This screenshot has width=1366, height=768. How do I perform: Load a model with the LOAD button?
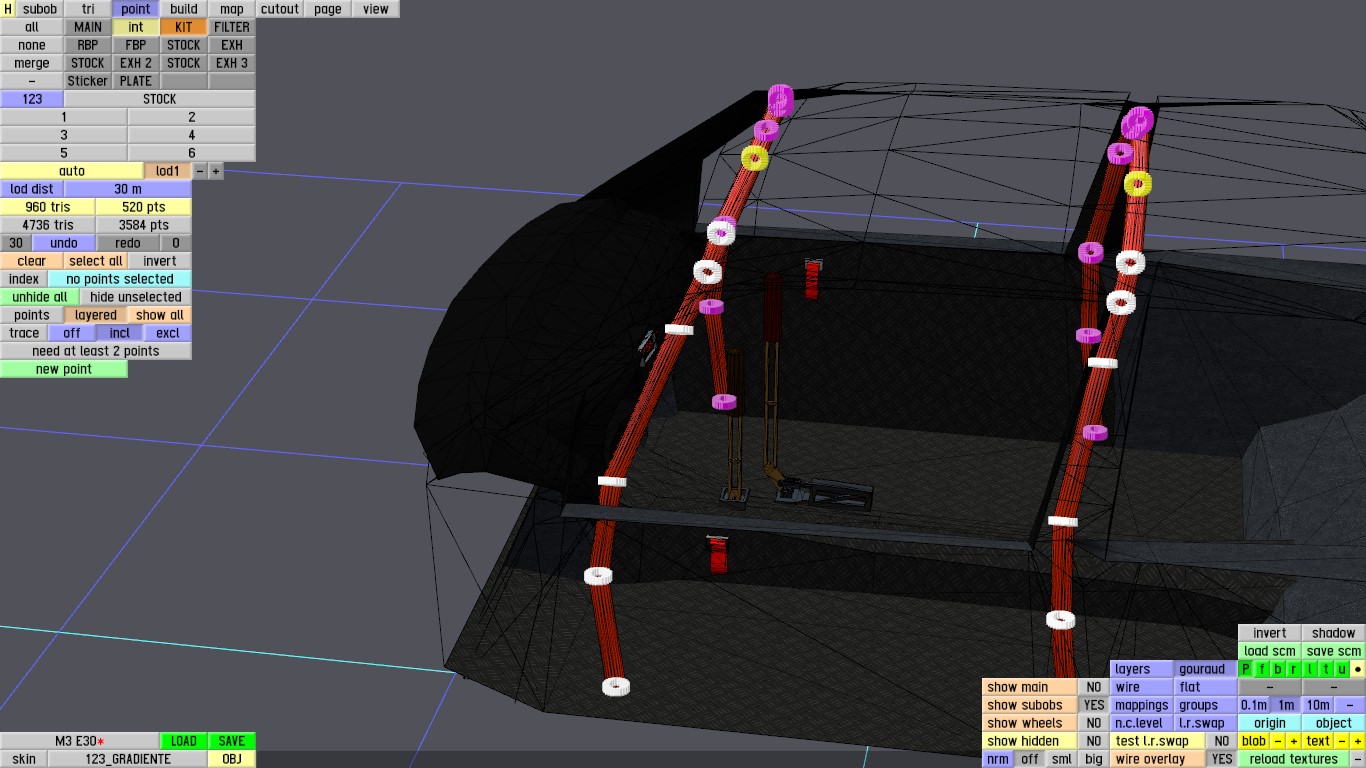(184, 741)
